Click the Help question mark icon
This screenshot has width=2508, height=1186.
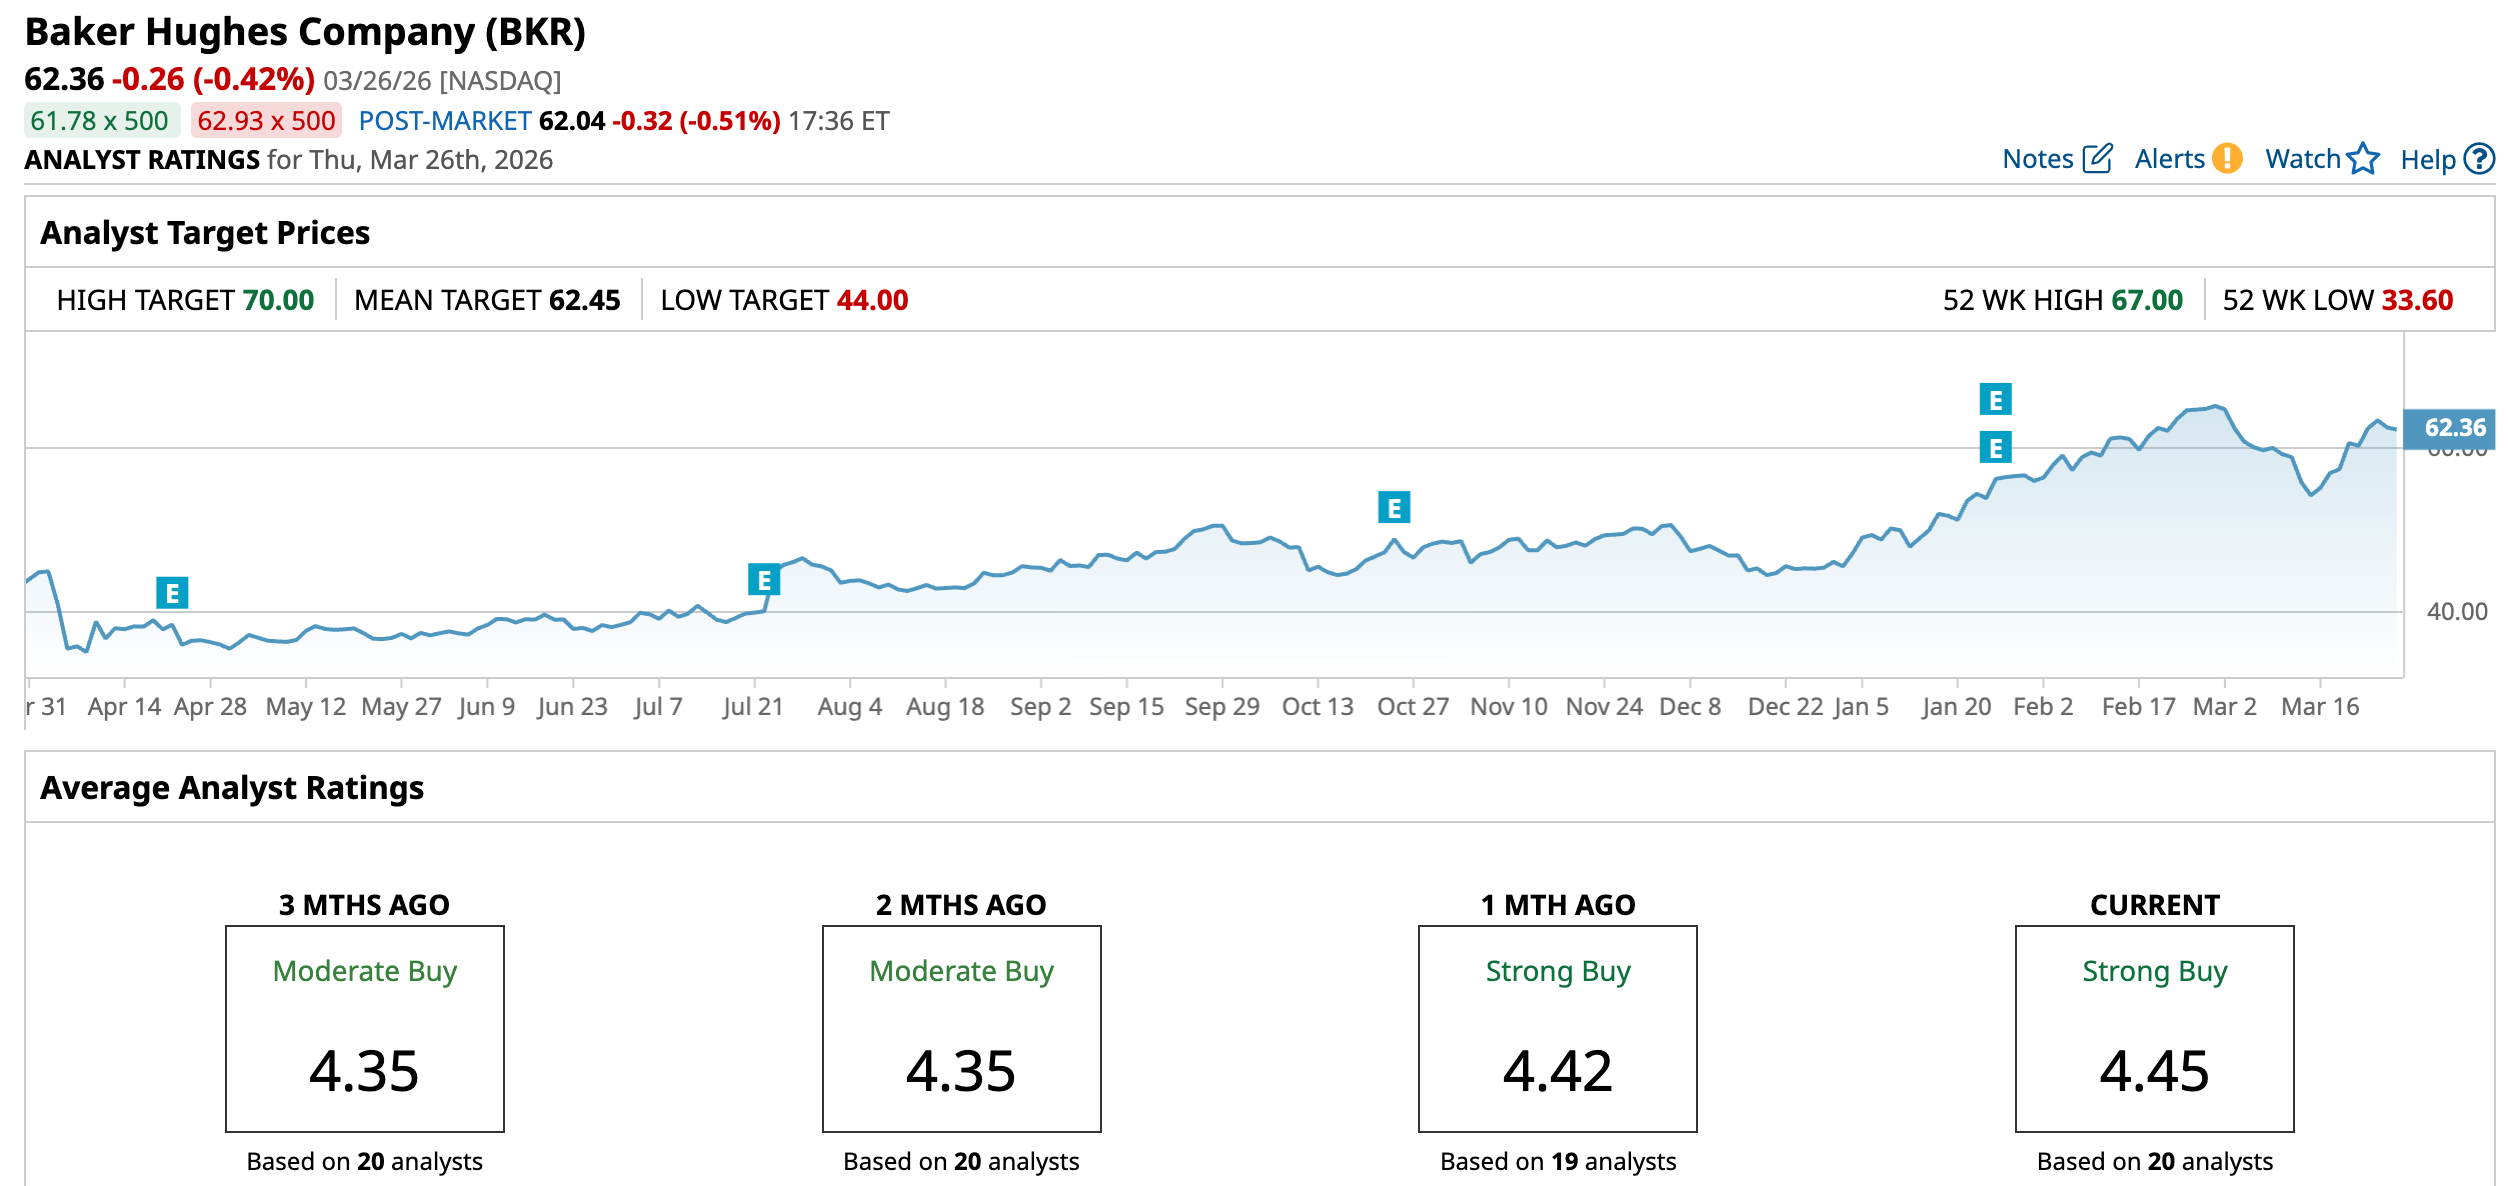pyautogui.click(x=2479, y=159)
